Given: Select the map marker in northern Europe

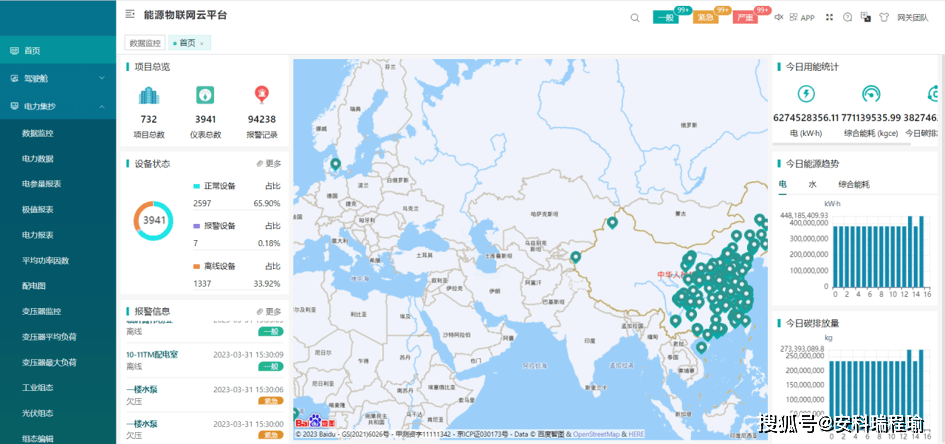Looking at the screenshot, I should point(336,164).
